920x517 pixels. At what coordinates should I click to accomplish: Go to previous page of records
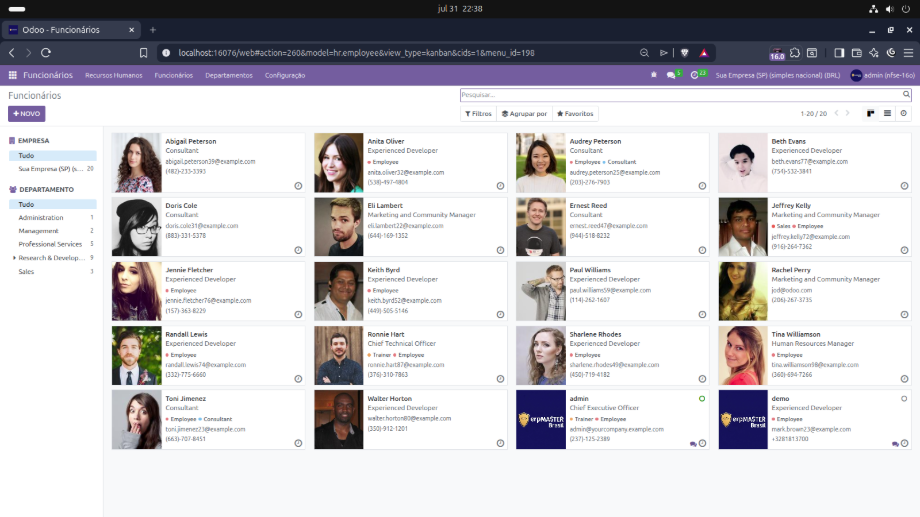click(837, 113)
